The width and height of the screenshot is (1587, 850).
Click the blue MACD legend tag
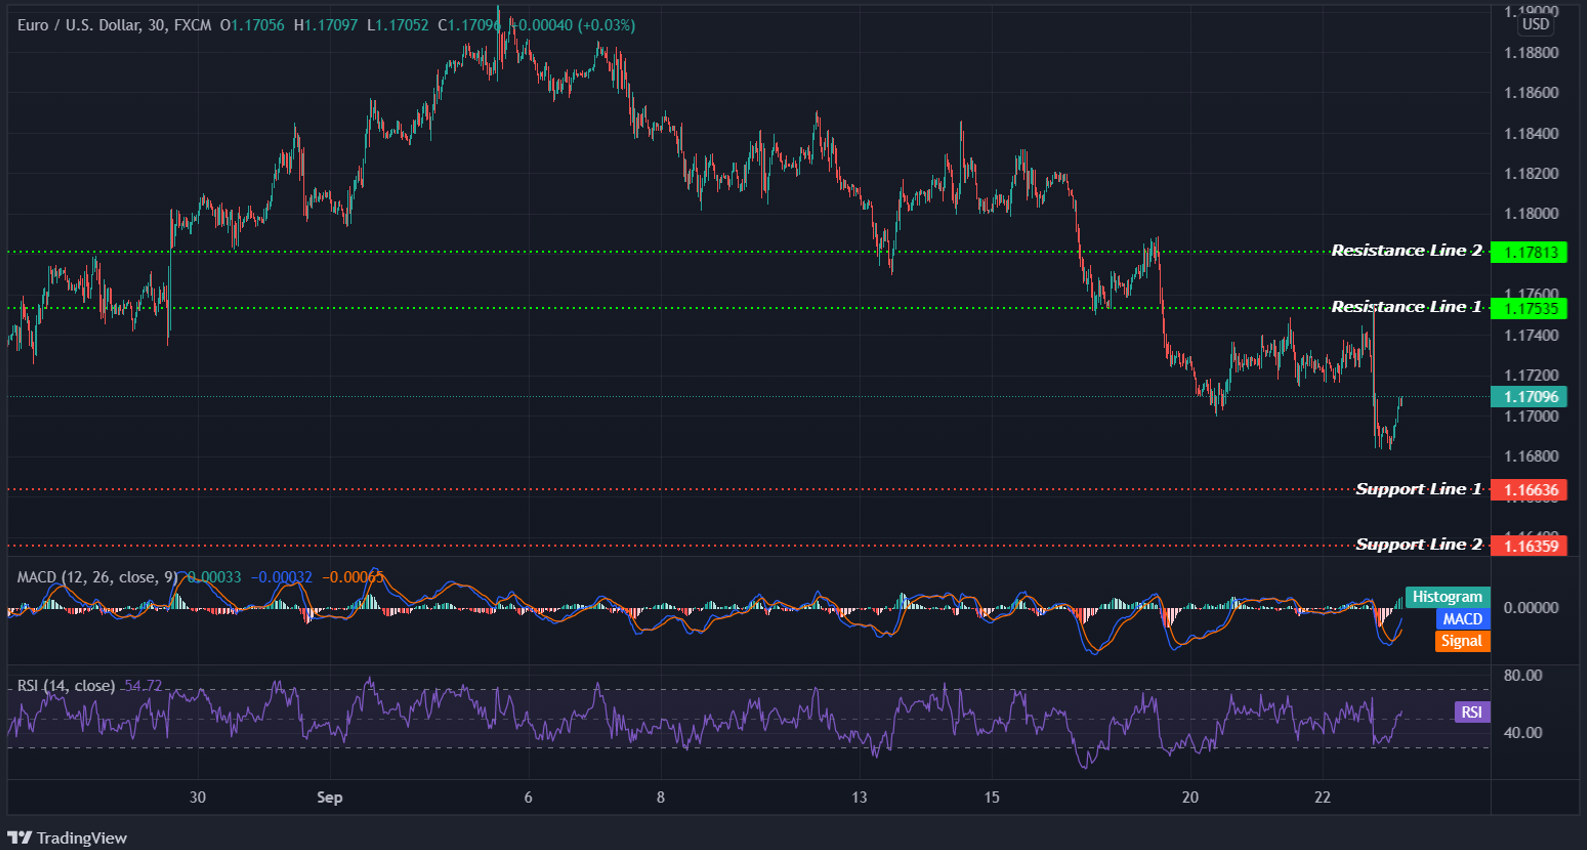tap(1462, 619)
